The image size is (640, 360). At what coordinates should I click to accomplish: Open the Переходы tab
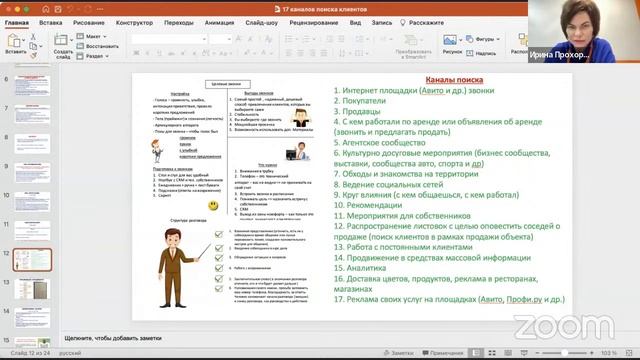(179, 23)
